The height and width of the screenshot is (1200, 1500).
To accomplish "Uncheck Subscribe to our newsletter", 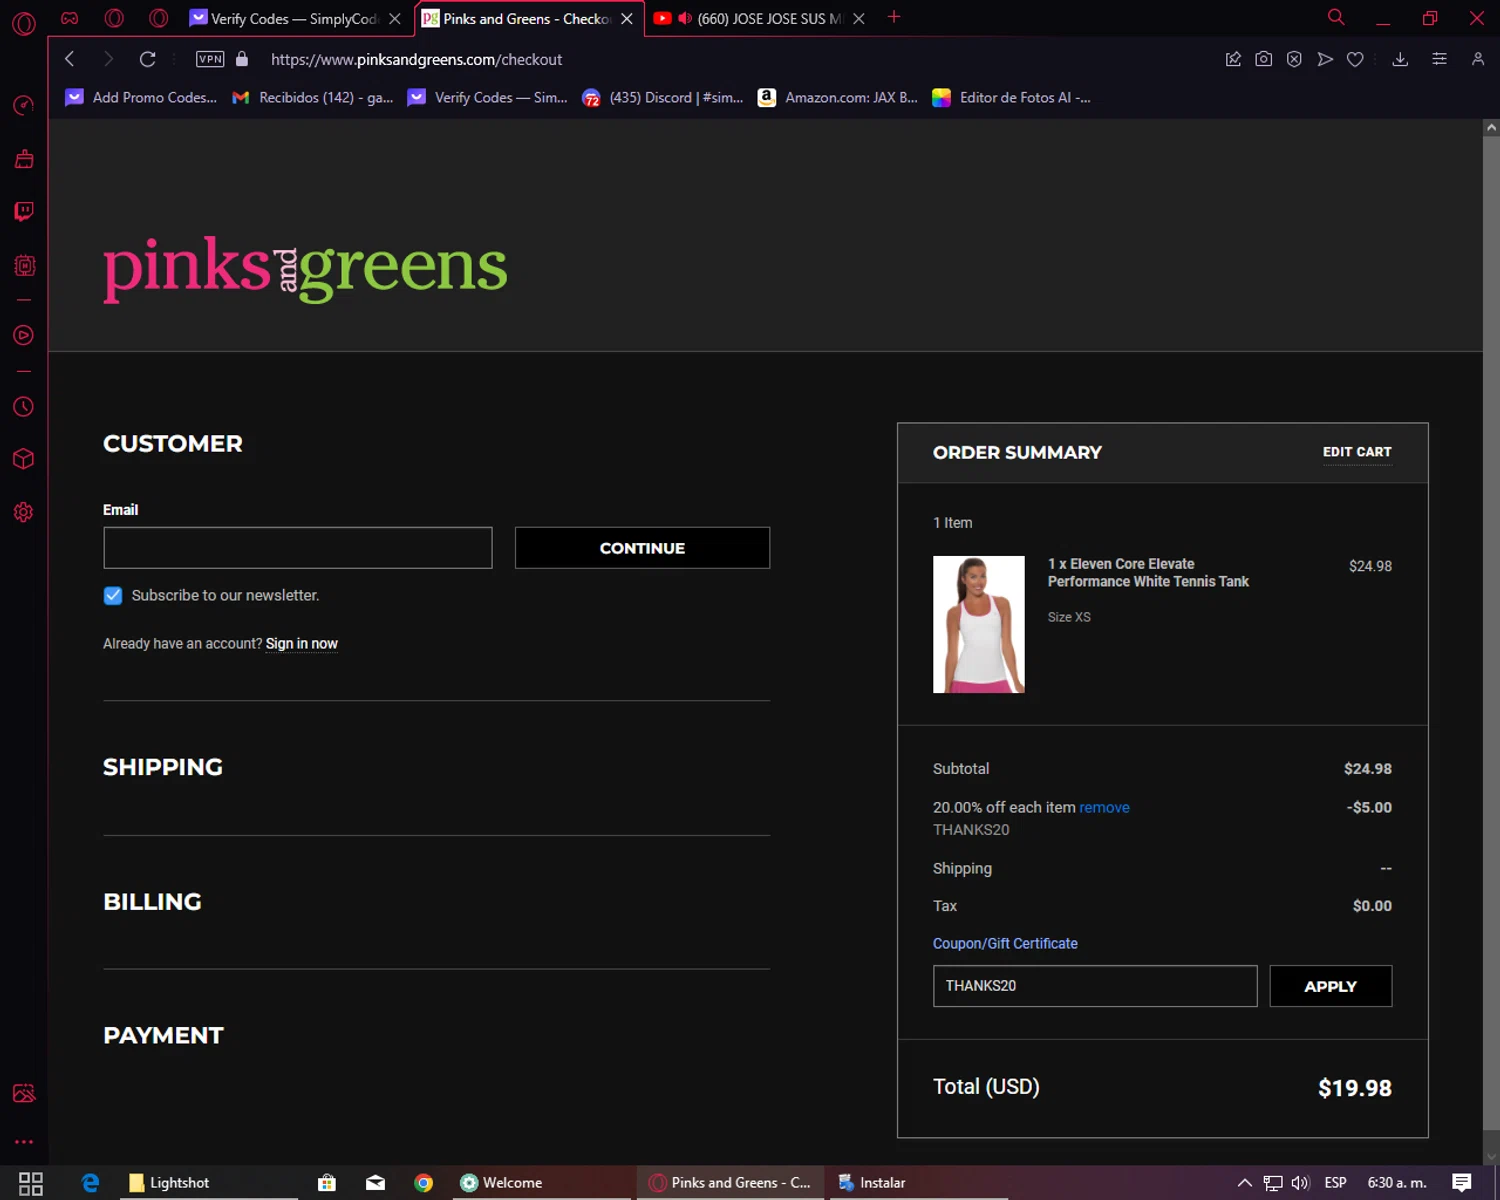I will coord(113,595).
